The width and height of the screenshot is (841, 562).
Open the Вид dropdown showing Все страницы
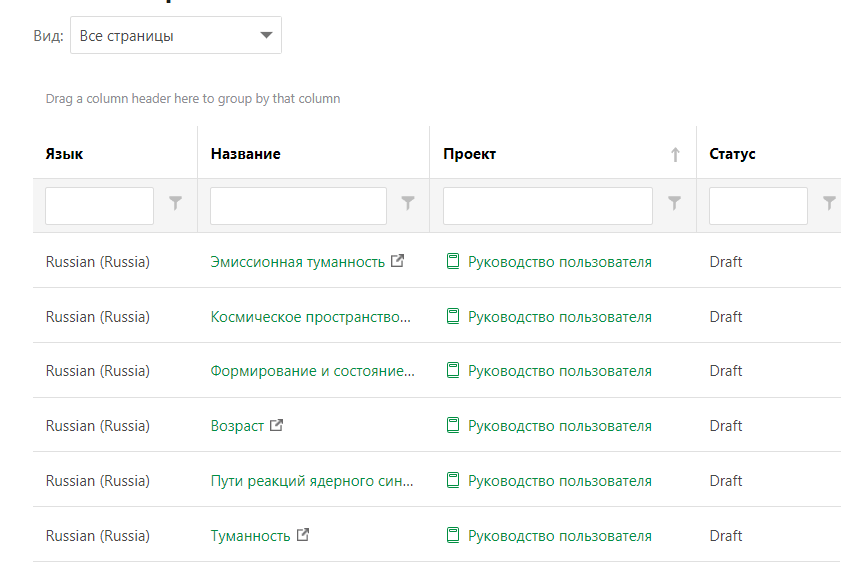click(176, 36)
